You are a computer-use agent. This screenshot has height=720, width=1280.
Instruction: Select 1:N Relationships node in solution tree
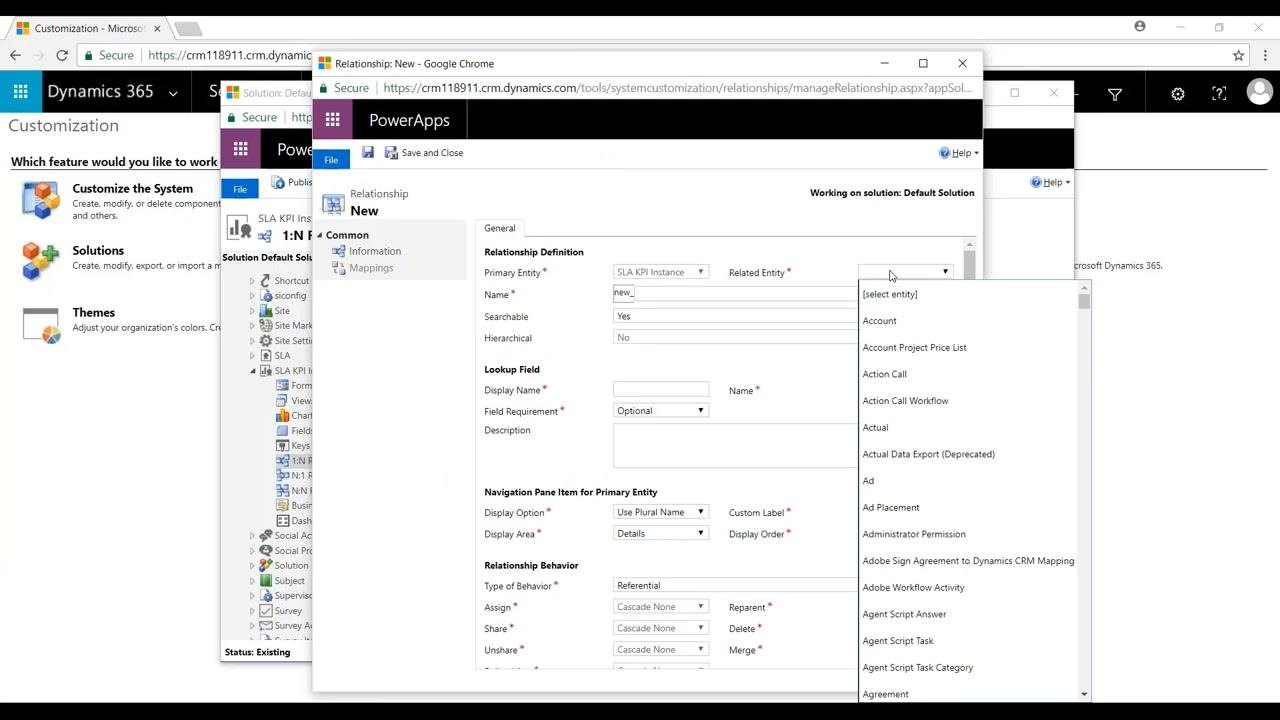coord(299,461)
